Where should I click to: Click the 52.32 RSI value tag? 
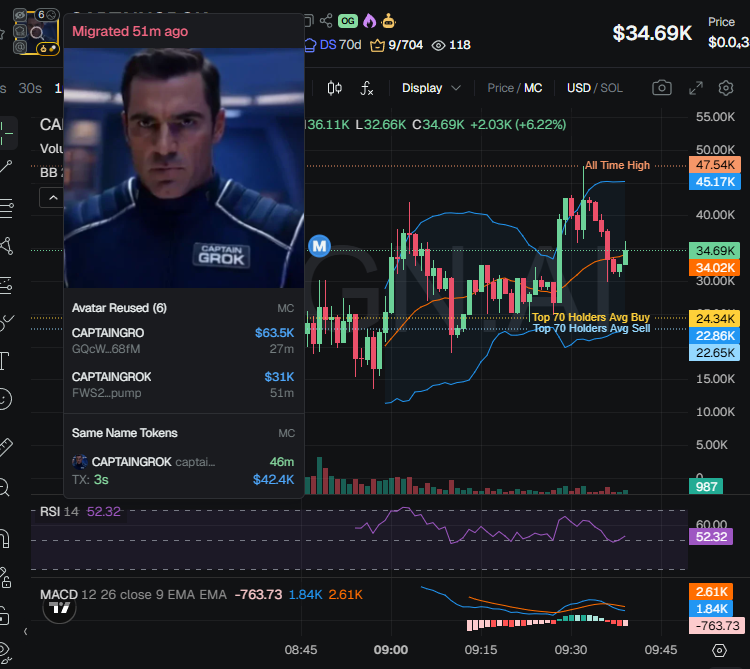point(711,537)
